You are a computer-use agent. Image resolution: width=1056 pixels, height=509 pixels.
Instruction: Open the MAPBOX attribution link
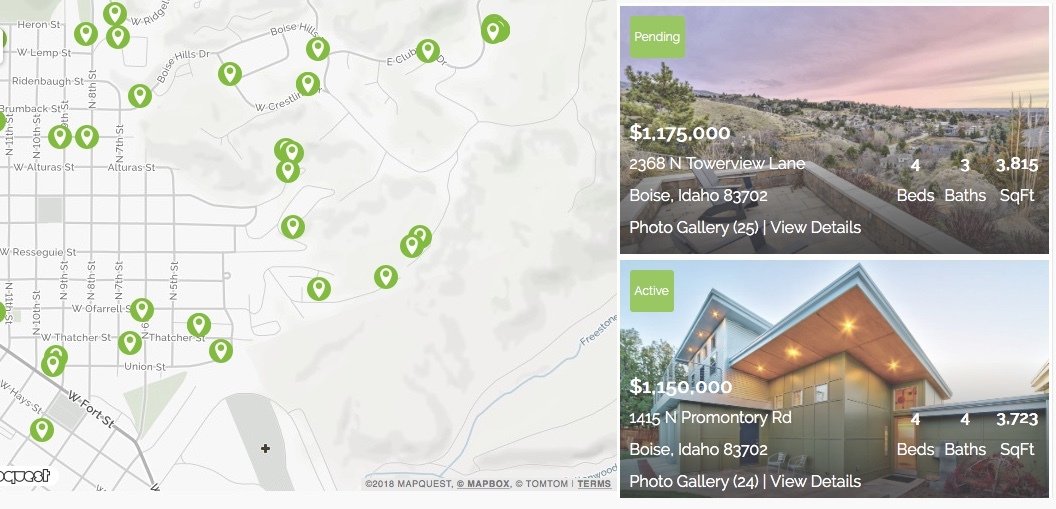482,483
